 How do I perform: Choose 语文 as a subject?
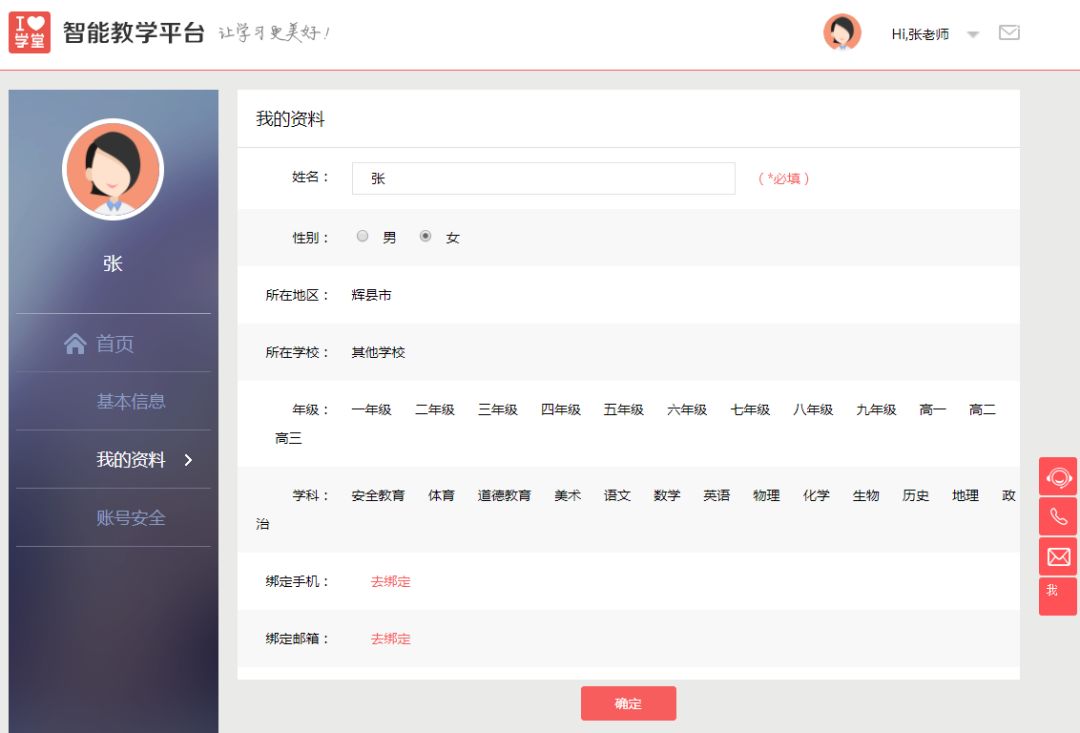point(617,495)
